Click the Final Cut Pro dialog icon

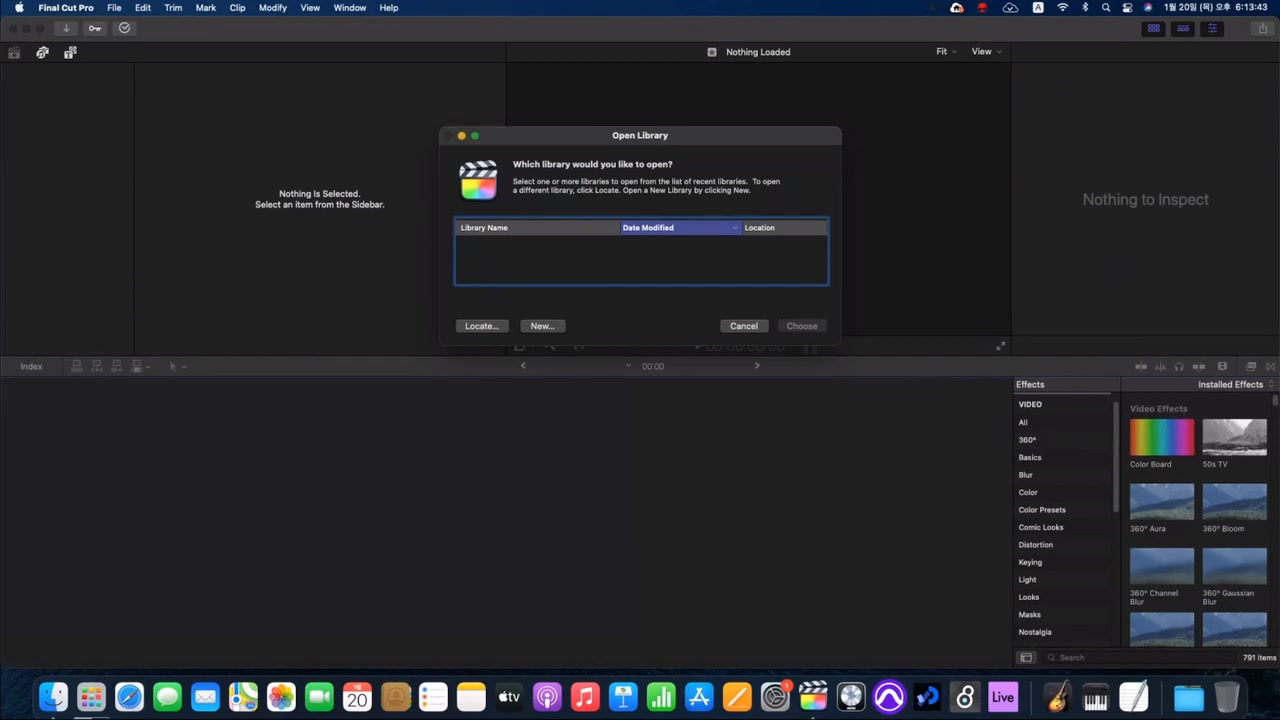coord(478,180)
